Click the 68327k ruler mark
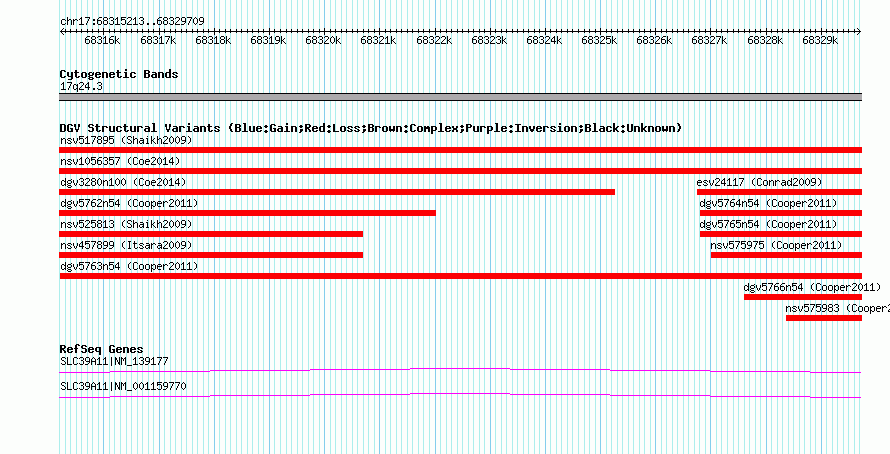 [709, 41]
